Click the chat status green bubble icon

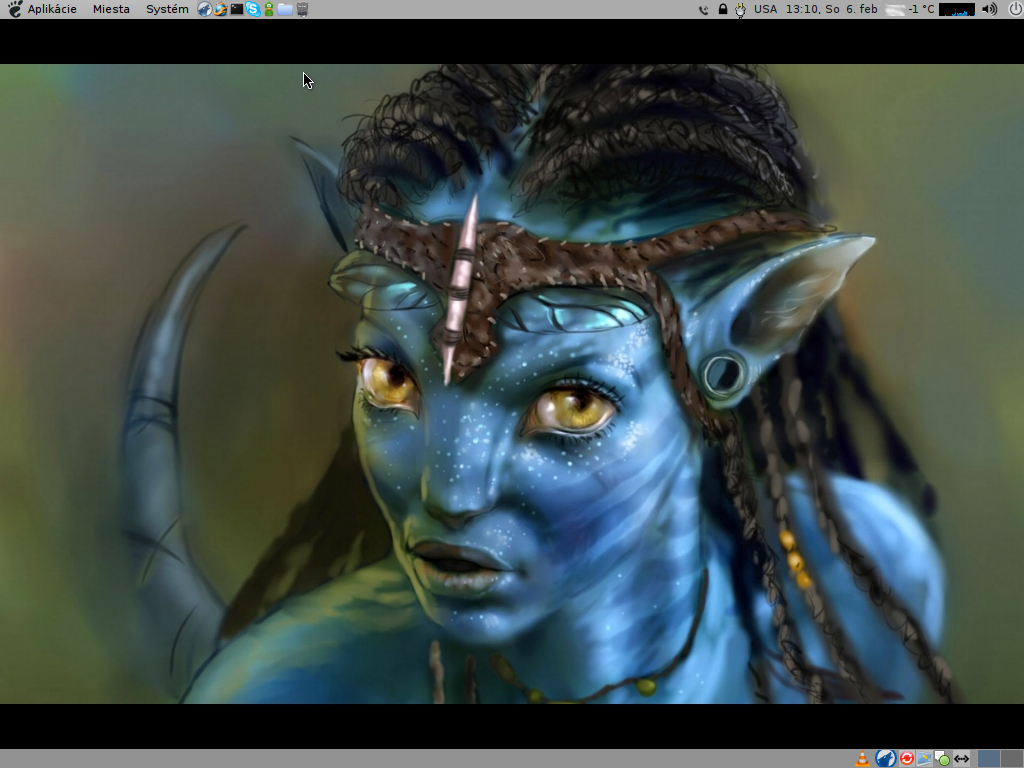[x=942, y=759]
